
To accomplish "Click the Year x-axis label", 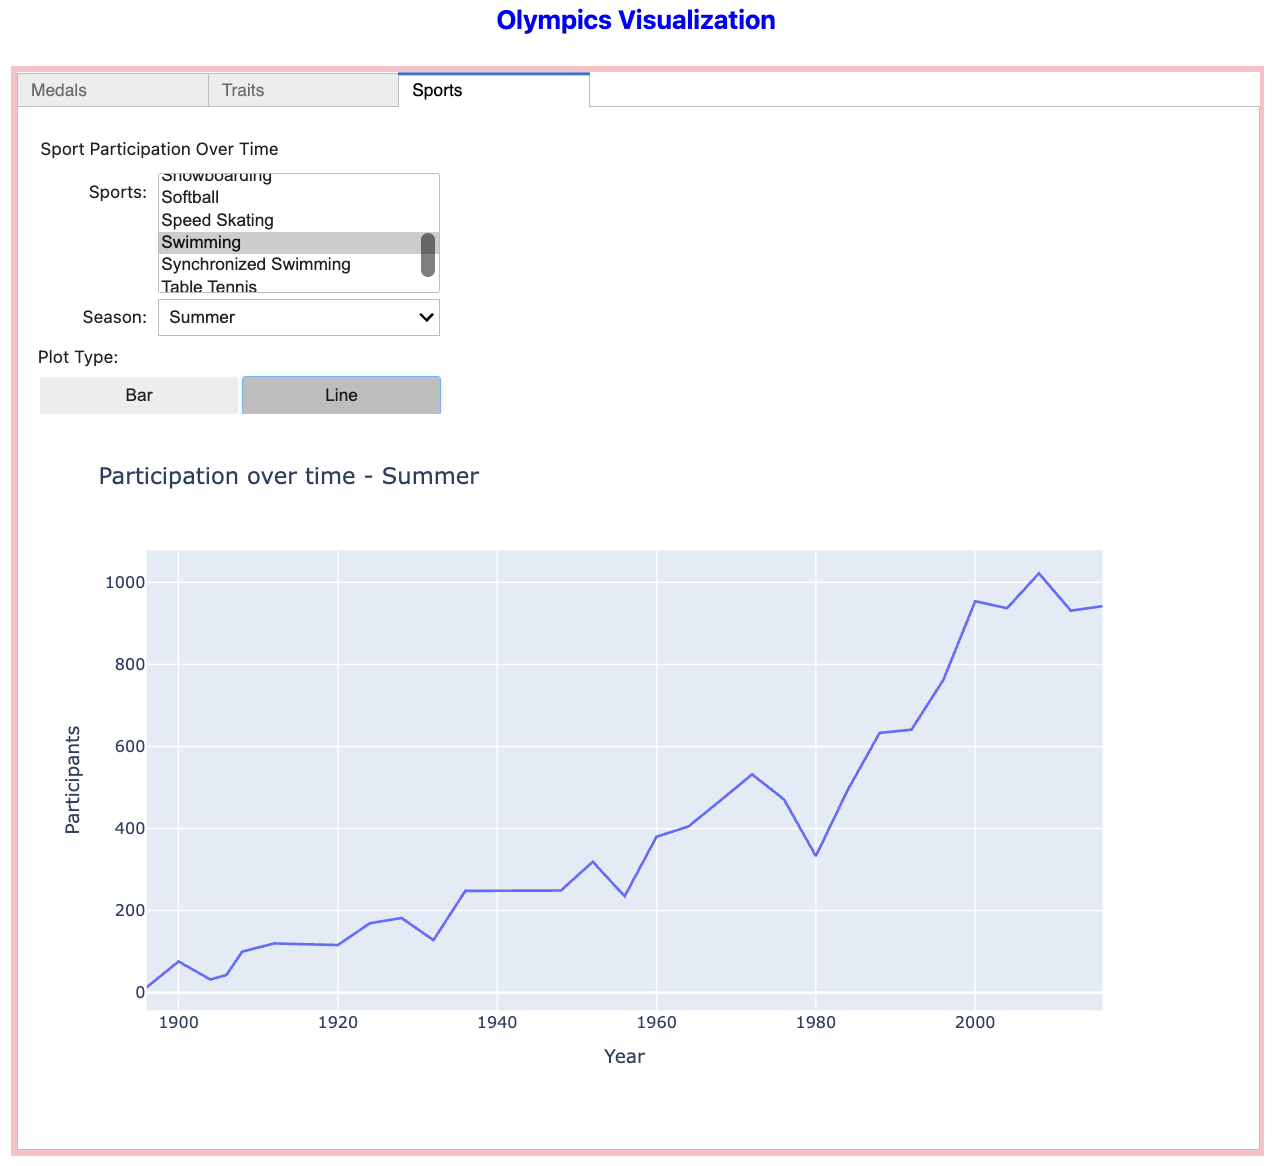I will (624, 1056).
